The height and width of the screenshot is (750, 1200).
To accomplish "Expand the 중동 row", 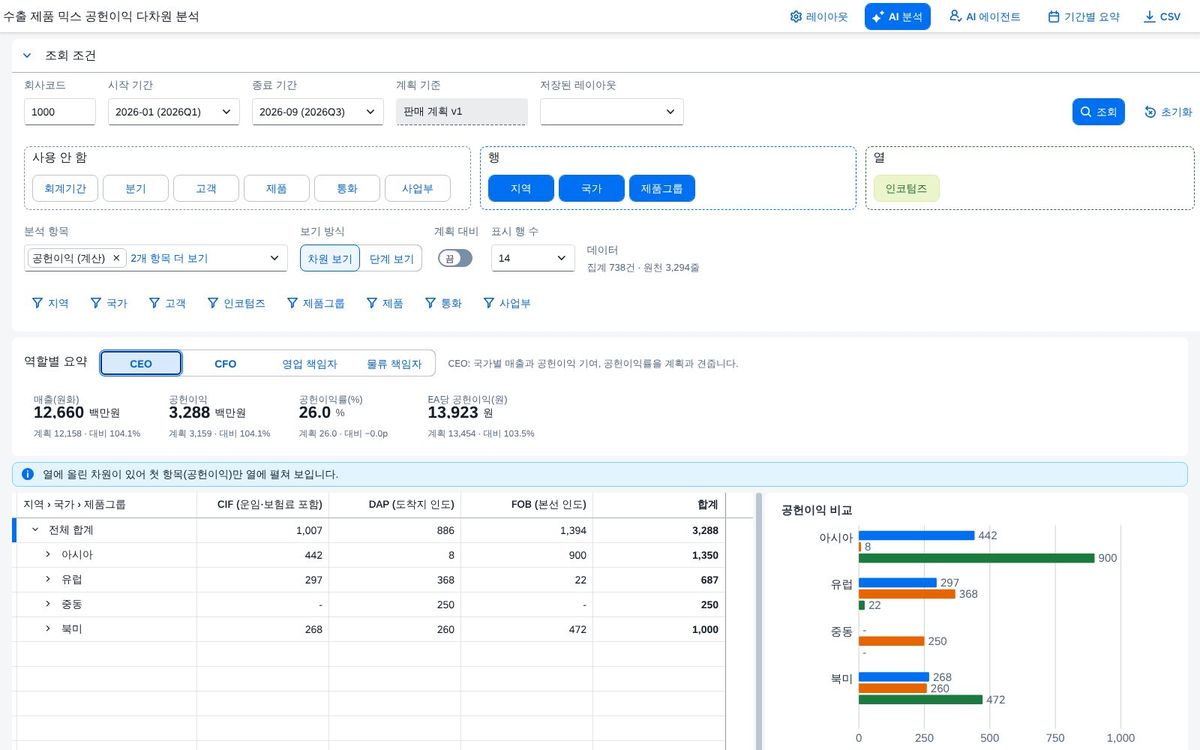I will [48, 605].
